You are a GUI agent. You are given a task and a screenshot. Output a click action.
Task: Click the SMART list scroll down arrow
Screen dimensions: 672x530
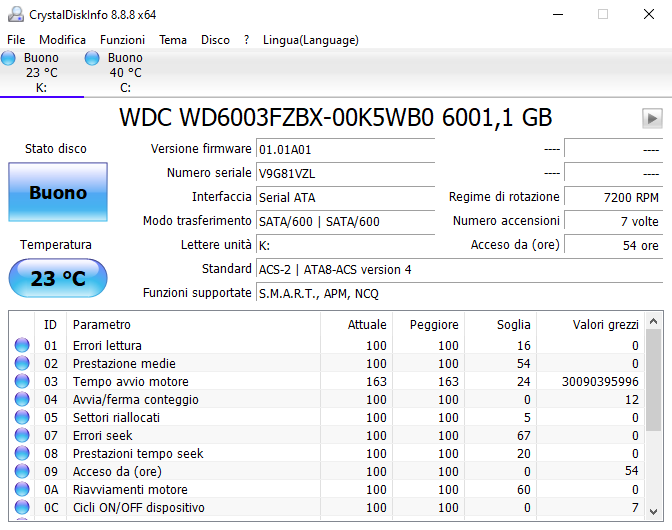(x=654, y=512)
